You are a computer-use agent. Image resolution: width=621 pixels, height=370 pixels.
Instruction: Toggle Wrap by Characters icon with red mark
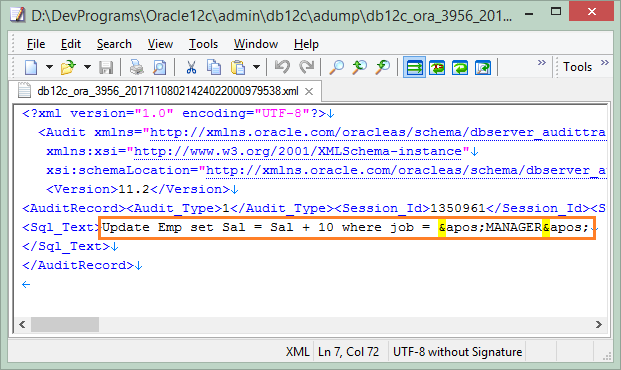click(x=437, y=68)
